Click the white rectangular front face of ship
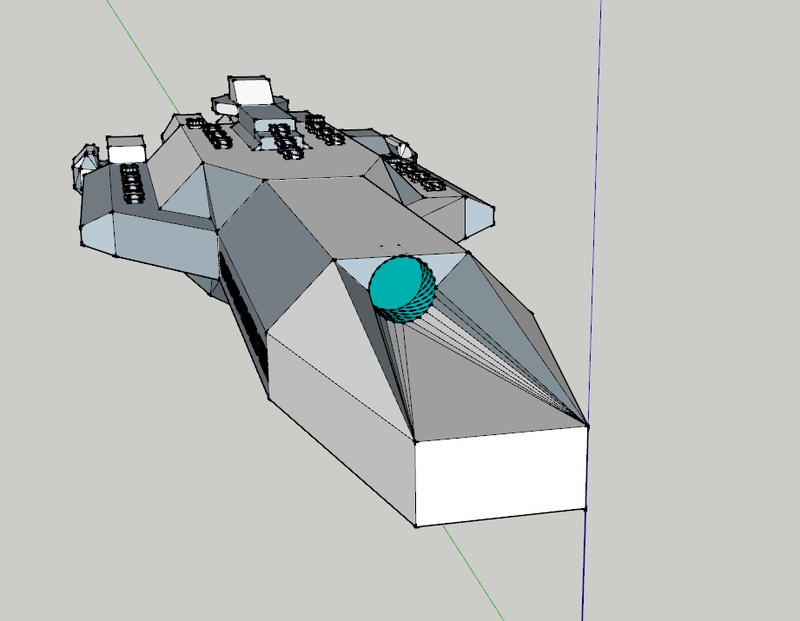 501,477
